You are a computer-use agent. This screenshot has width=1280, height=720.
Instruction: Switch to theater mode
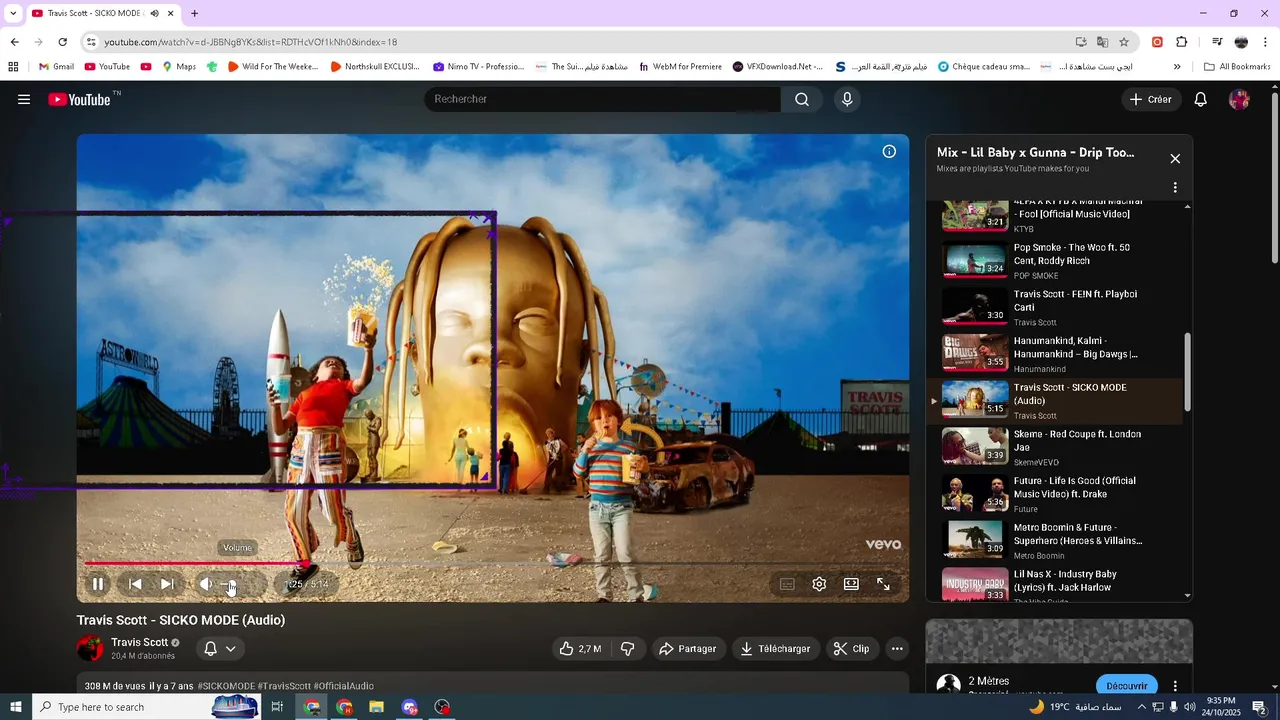tap(851, 584)
